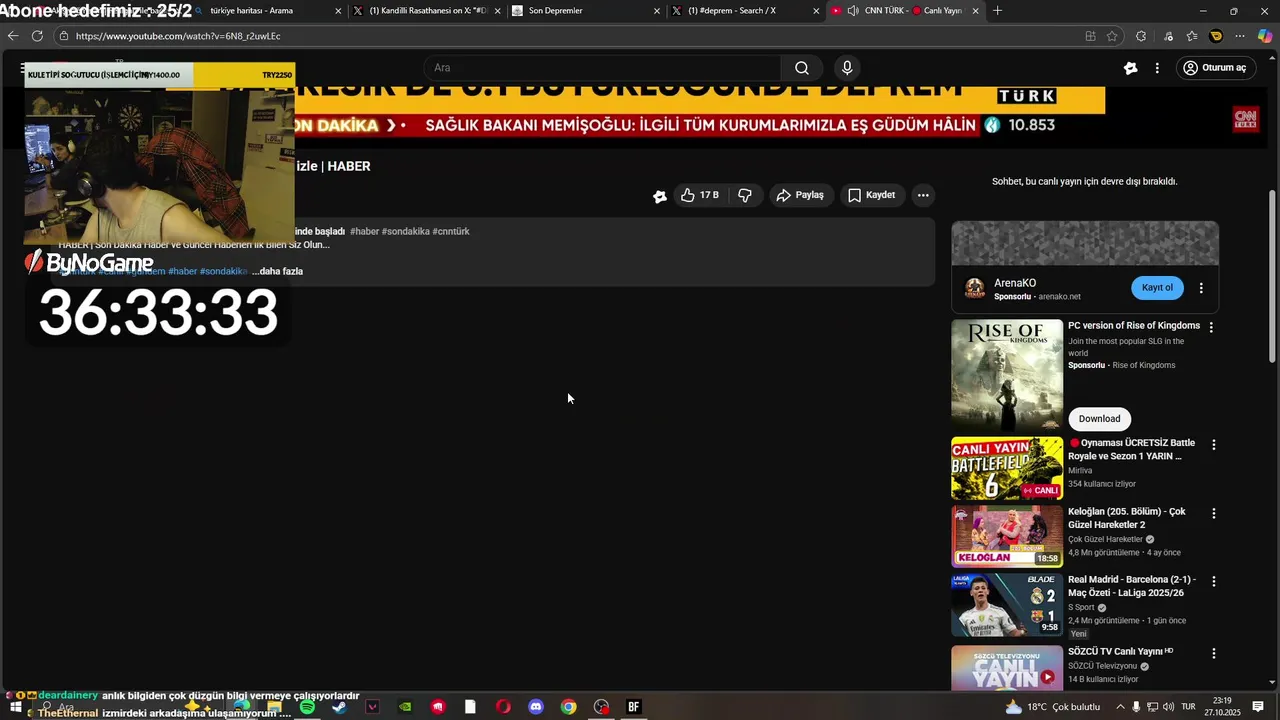Viewport: 1280px width, 720px height.
Task: Select the CNN TÜRK Canlı Yayın tab
Action: tap(904, 11)
